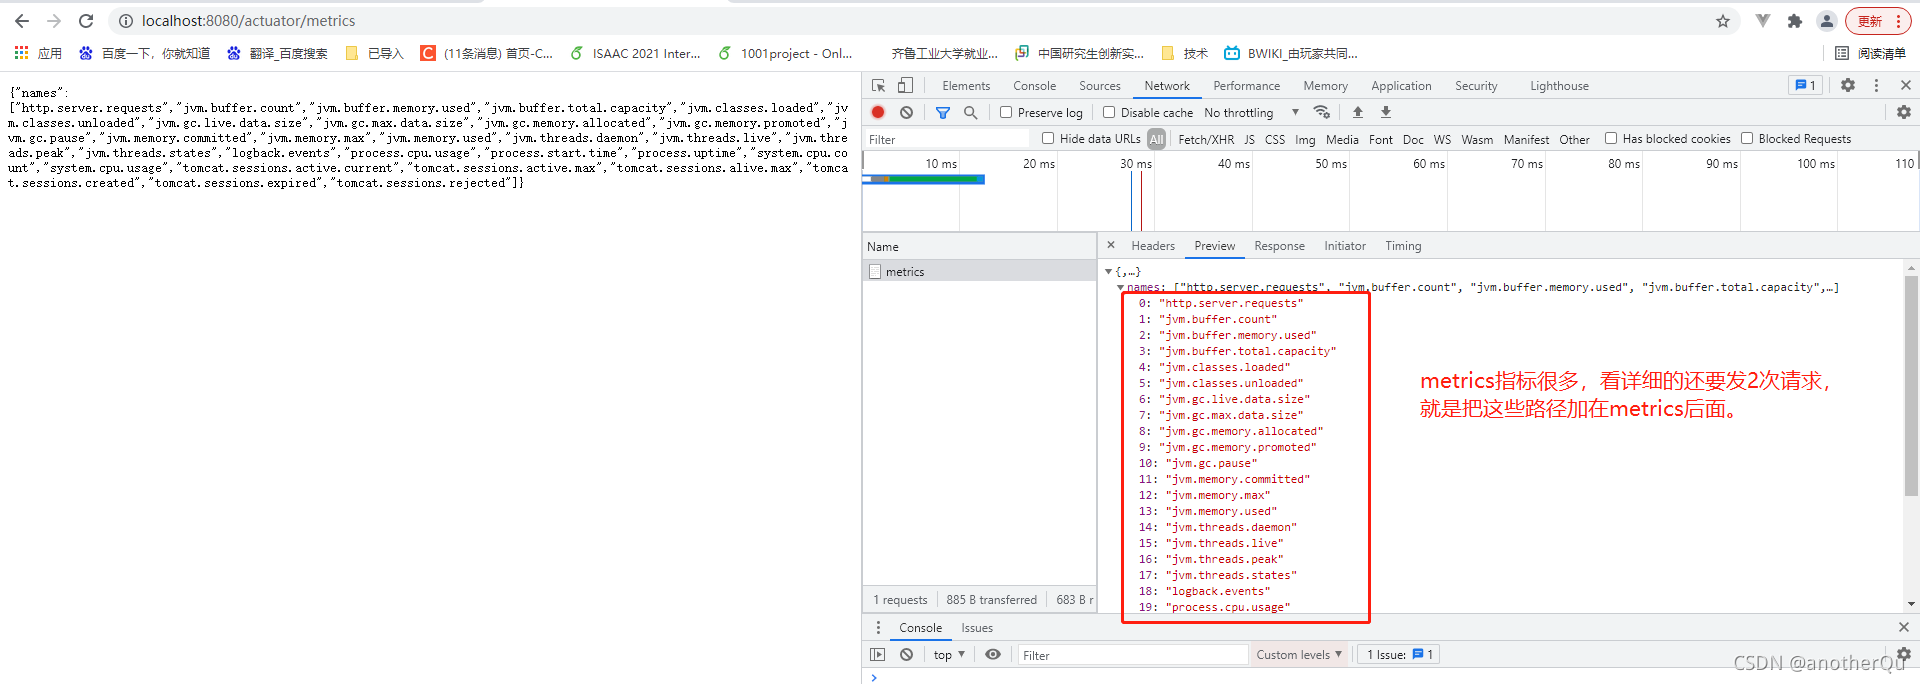This screenshot has height=684, width=1920.
Task: Close the request details pane
Action: click(1110, 245)
